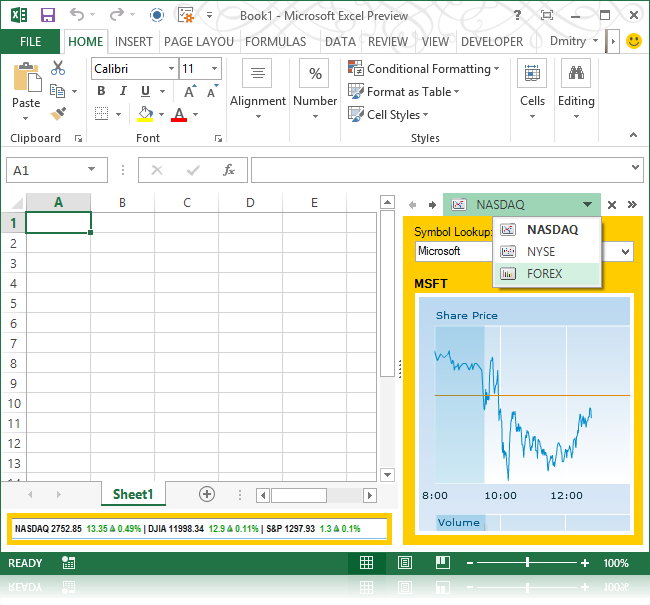The image size is (650, 605).
Task: Click the Paste clipboard icon
Action: click(27, 77)
